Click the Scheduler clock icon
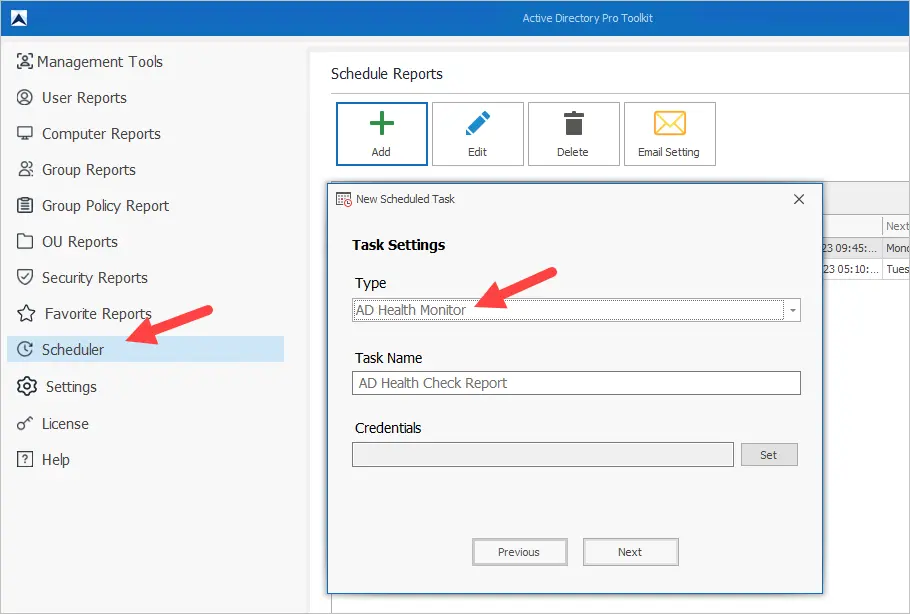 click(24, 349)
